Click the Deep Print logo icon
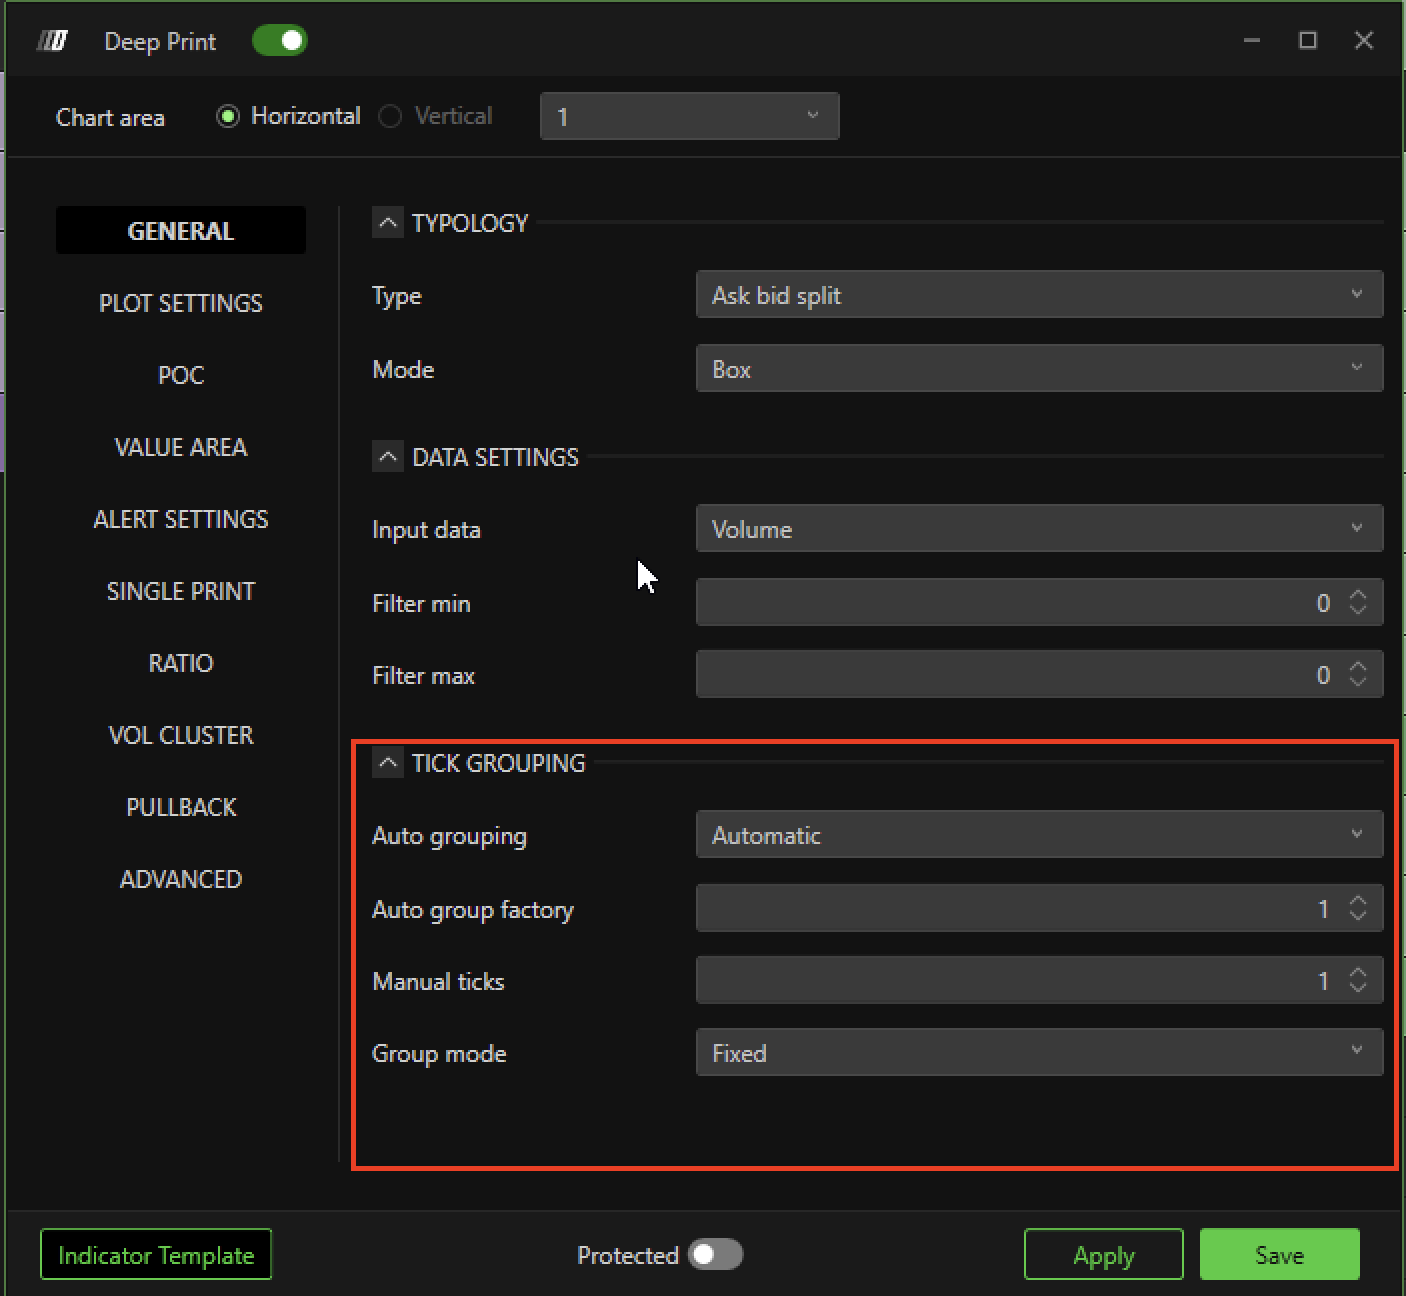Viewport: 1406px width, 1296px height. point(52,41)
